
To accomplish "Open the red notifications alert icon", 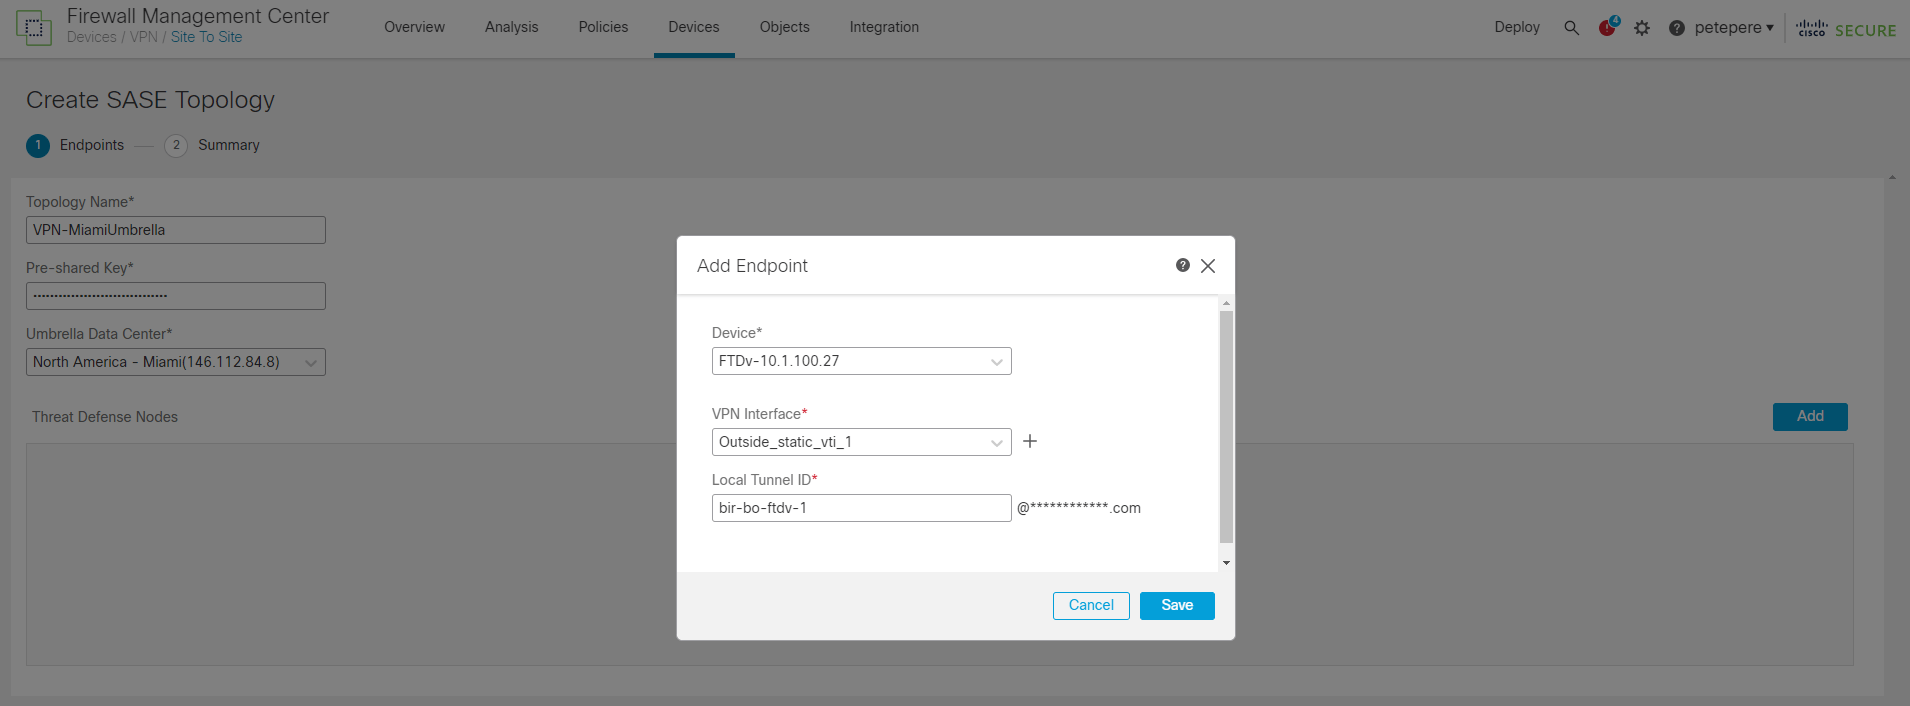I will coord(1608,27).
